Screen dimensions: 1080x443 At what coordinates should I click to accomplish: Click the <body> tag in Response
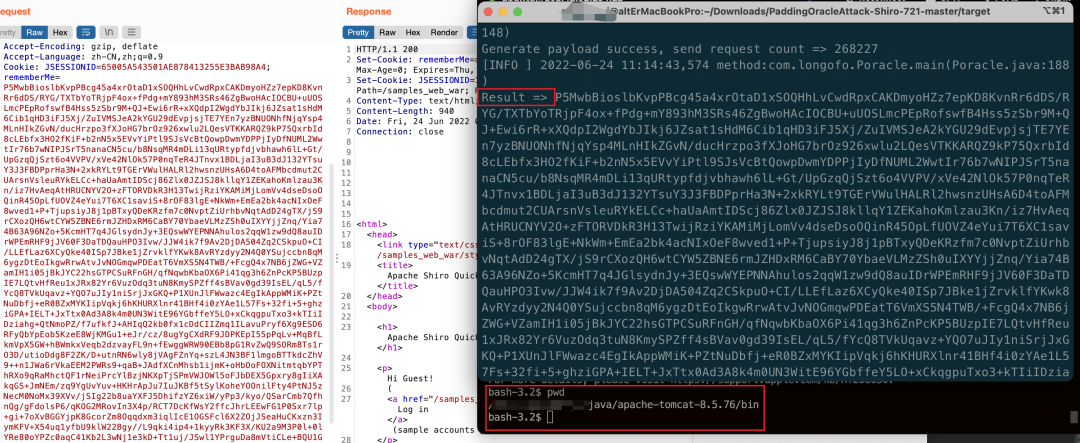pos(380,305)
